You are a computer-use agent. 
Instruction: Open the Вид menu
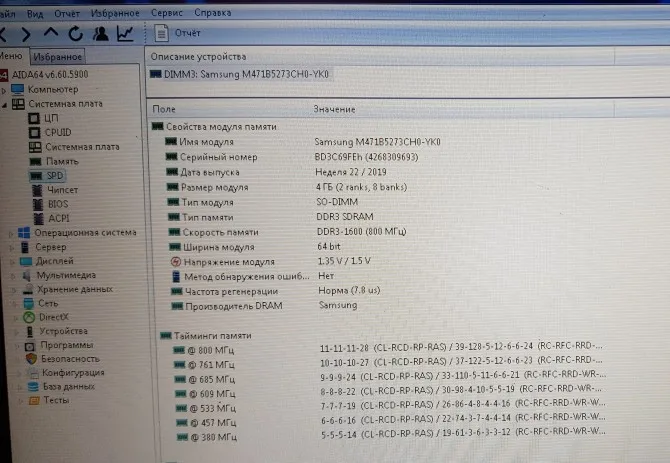pos(35,14)
